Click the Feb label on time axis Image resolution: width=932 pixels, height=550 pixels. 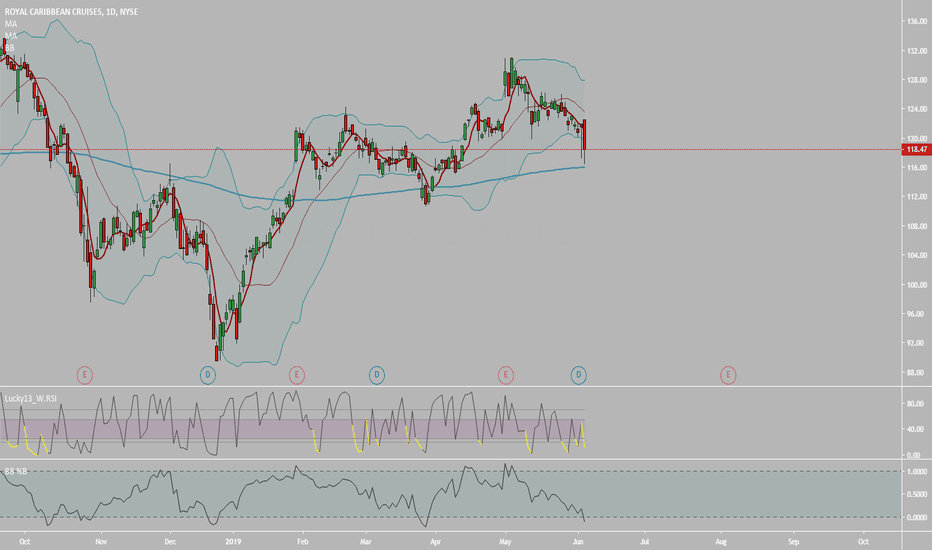coord(303,542)
